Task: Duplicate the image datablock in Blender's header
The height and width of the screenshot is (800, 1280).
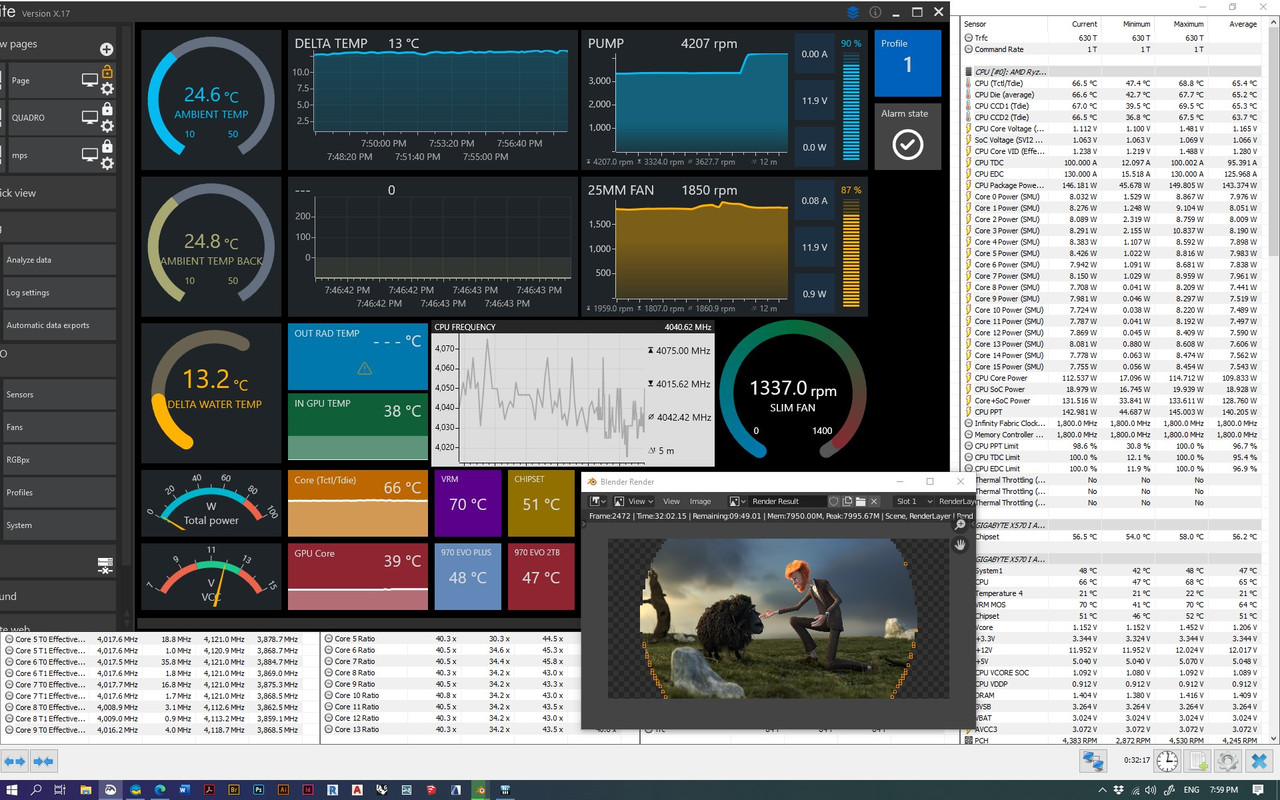Action: pyautogui.click(x=847, y=501)
